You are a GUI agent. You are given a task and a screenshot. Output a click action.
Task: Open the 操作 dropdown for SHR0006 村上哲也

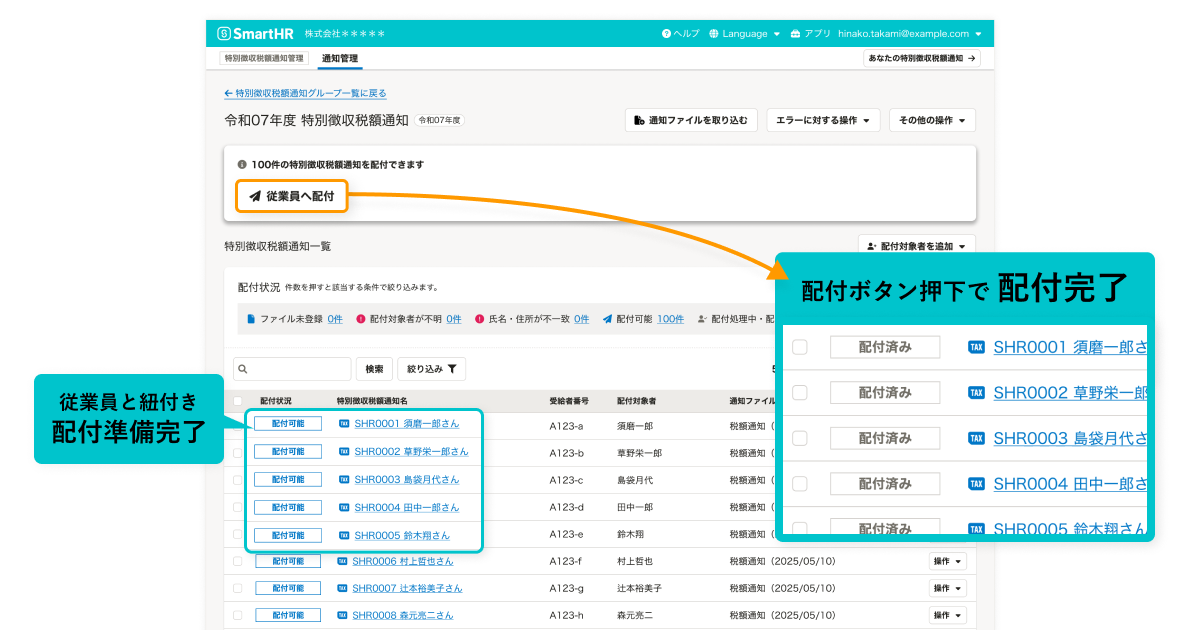pyautogui.click(x=946, y=561)
